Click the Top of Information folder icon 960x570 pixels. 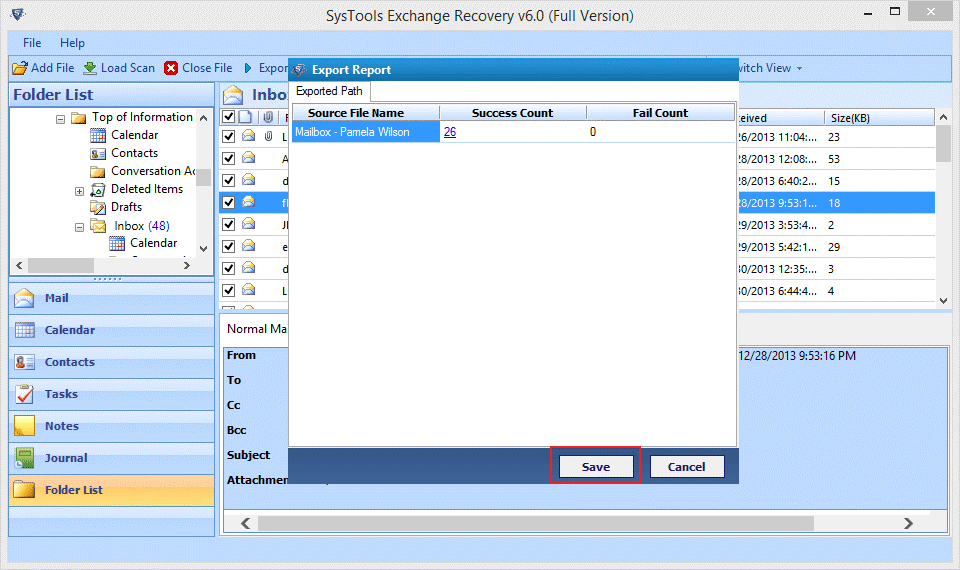tap(78, 118)
